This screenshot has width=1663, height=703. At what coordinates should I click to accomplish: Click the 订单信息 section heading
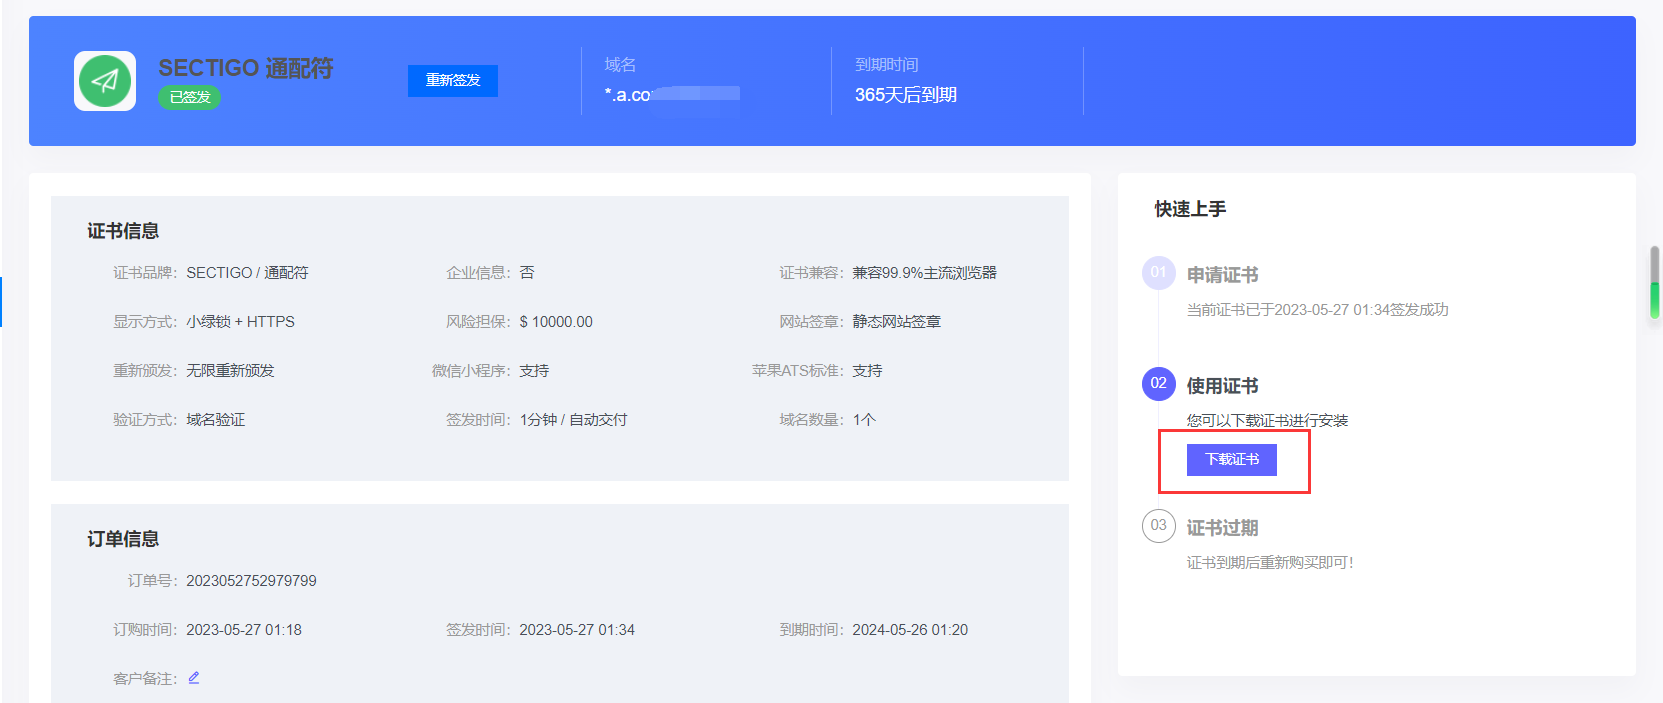point(123,539)
